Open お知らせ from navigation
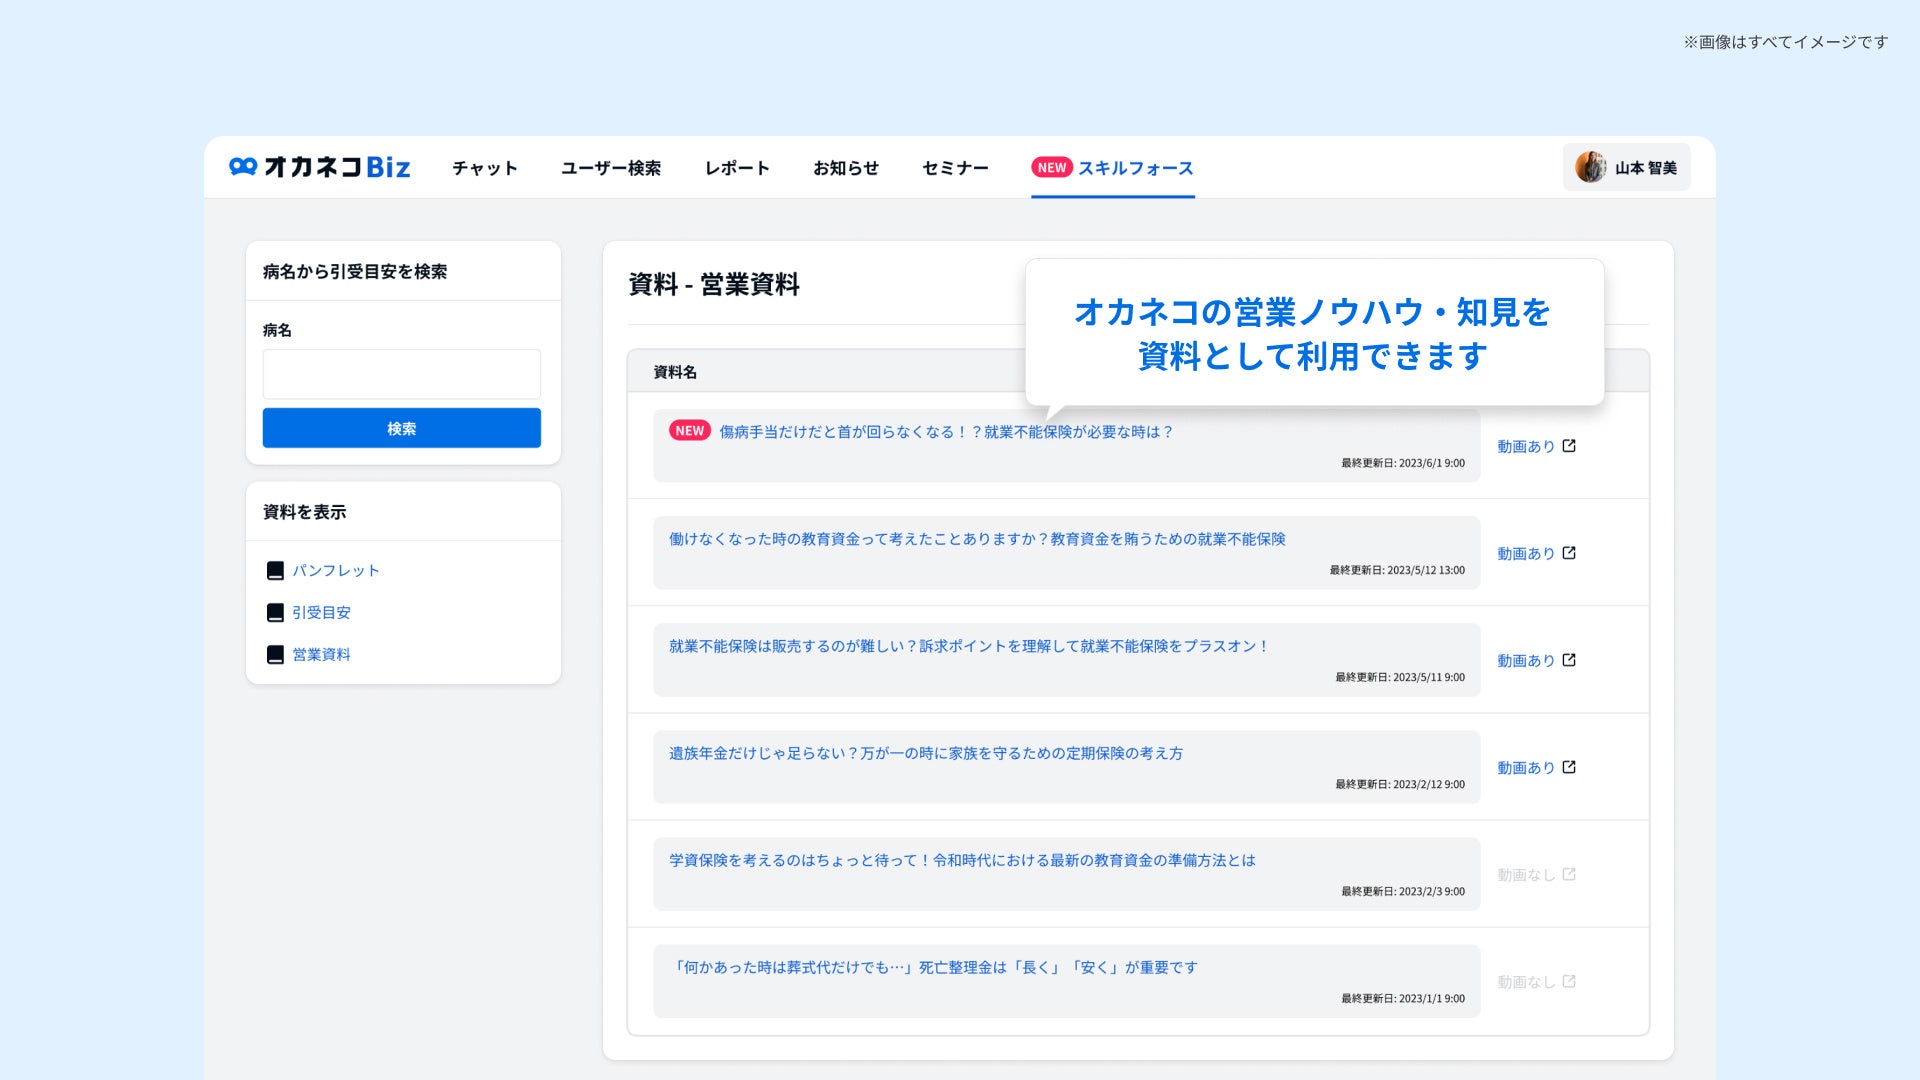This screenshot has width=1920, height=1080. point(846,168)
